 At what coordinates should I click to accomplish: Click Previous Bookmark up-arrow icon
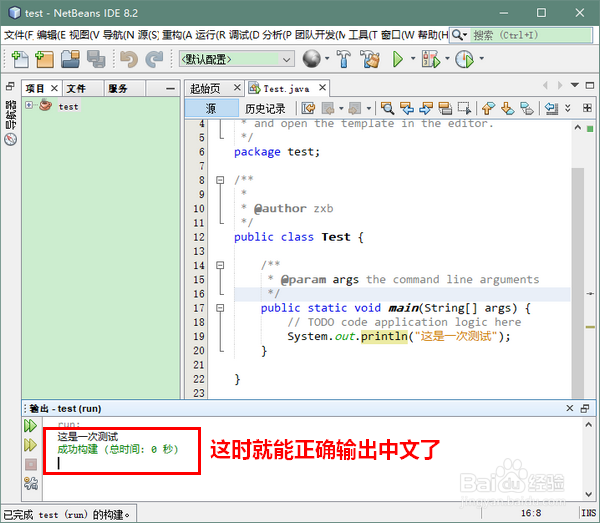coord(488,109)
